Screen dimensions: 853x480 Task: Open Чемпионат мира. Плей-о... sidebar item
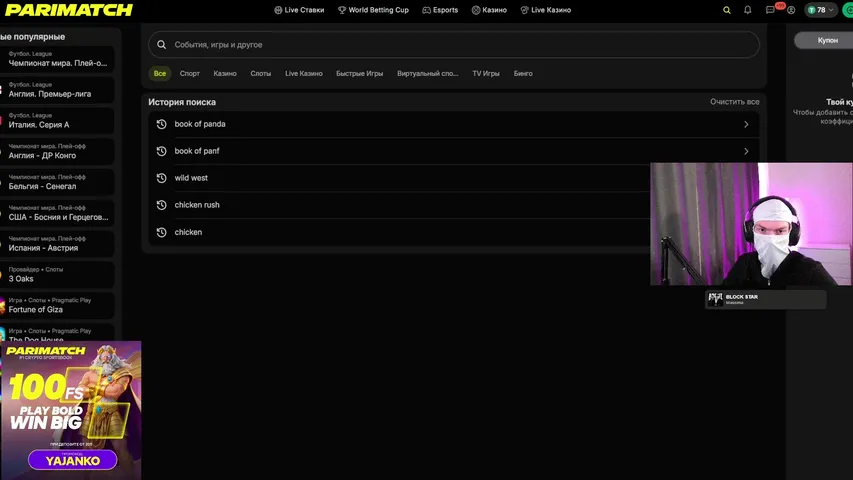57,59
